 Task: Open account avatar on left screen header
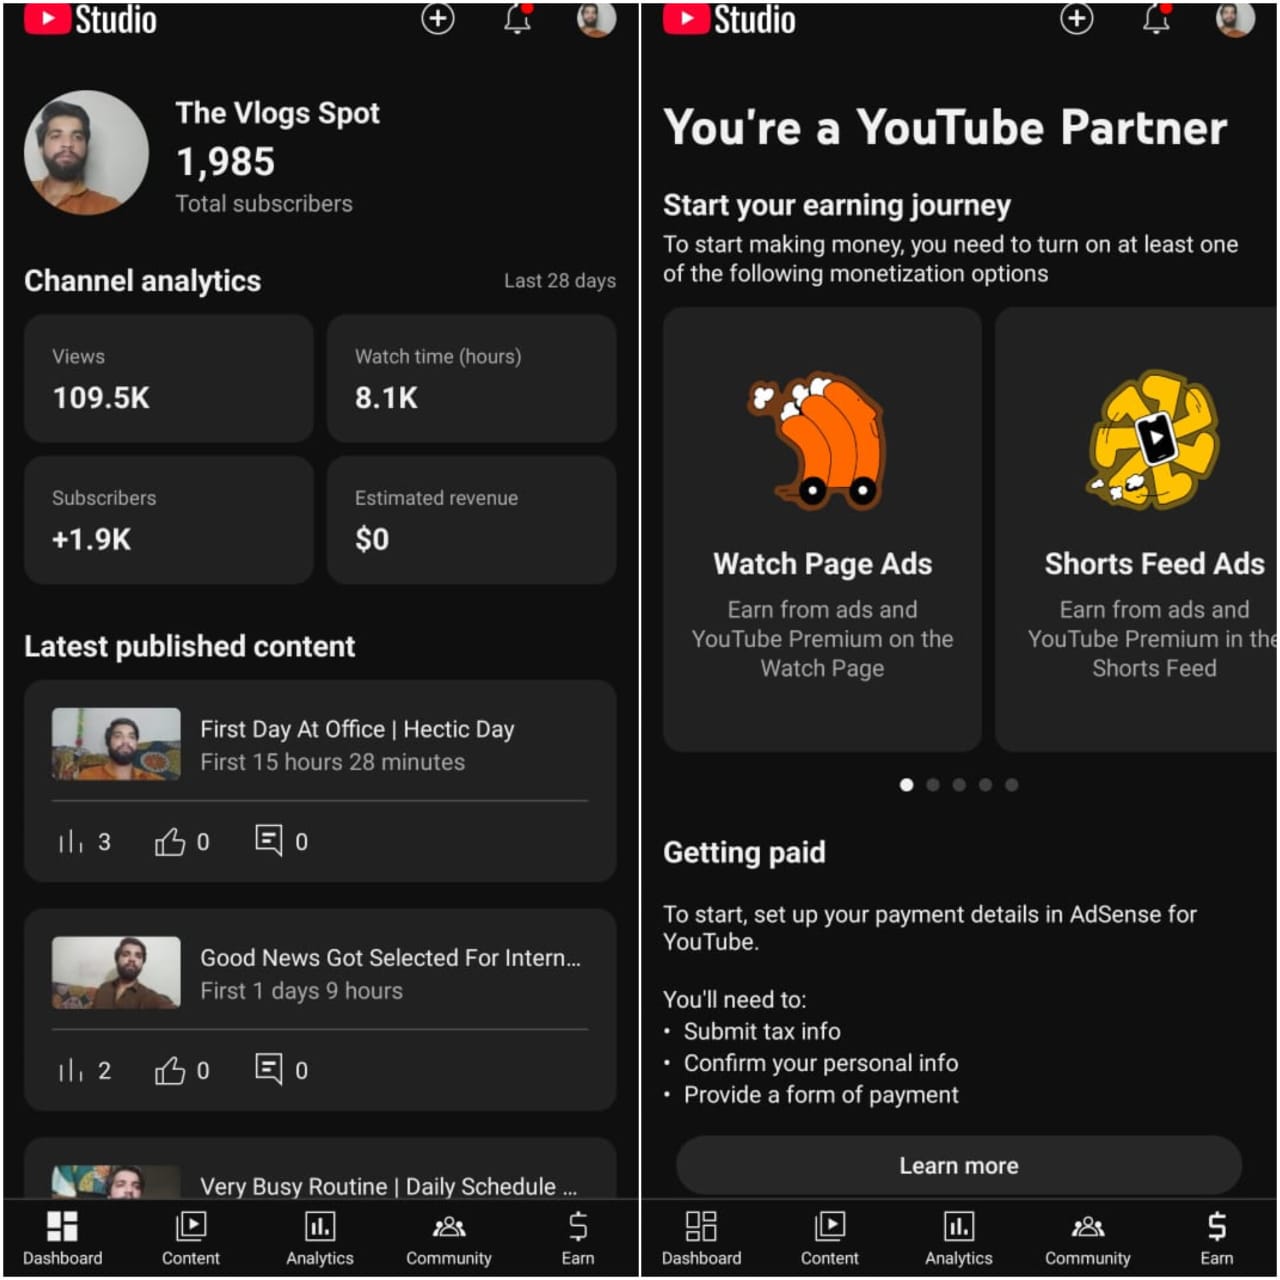tap(596, 18)
